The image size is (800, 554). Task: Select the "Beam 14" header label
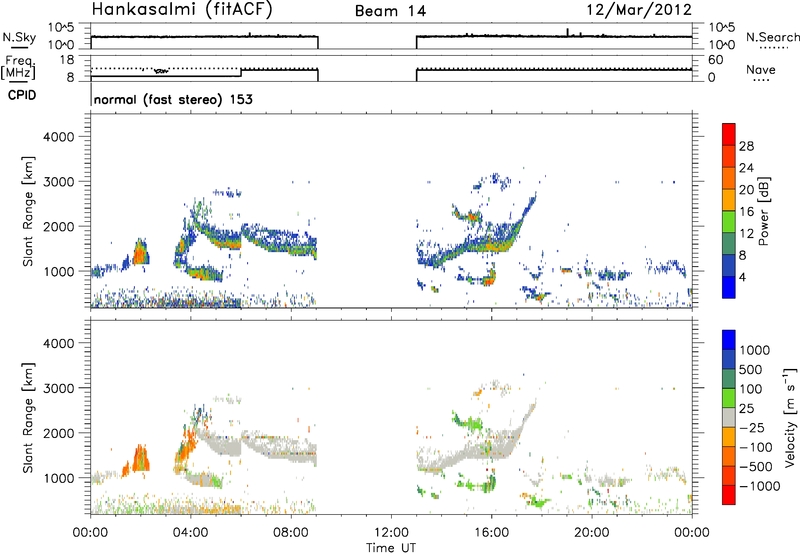(390, 11)
